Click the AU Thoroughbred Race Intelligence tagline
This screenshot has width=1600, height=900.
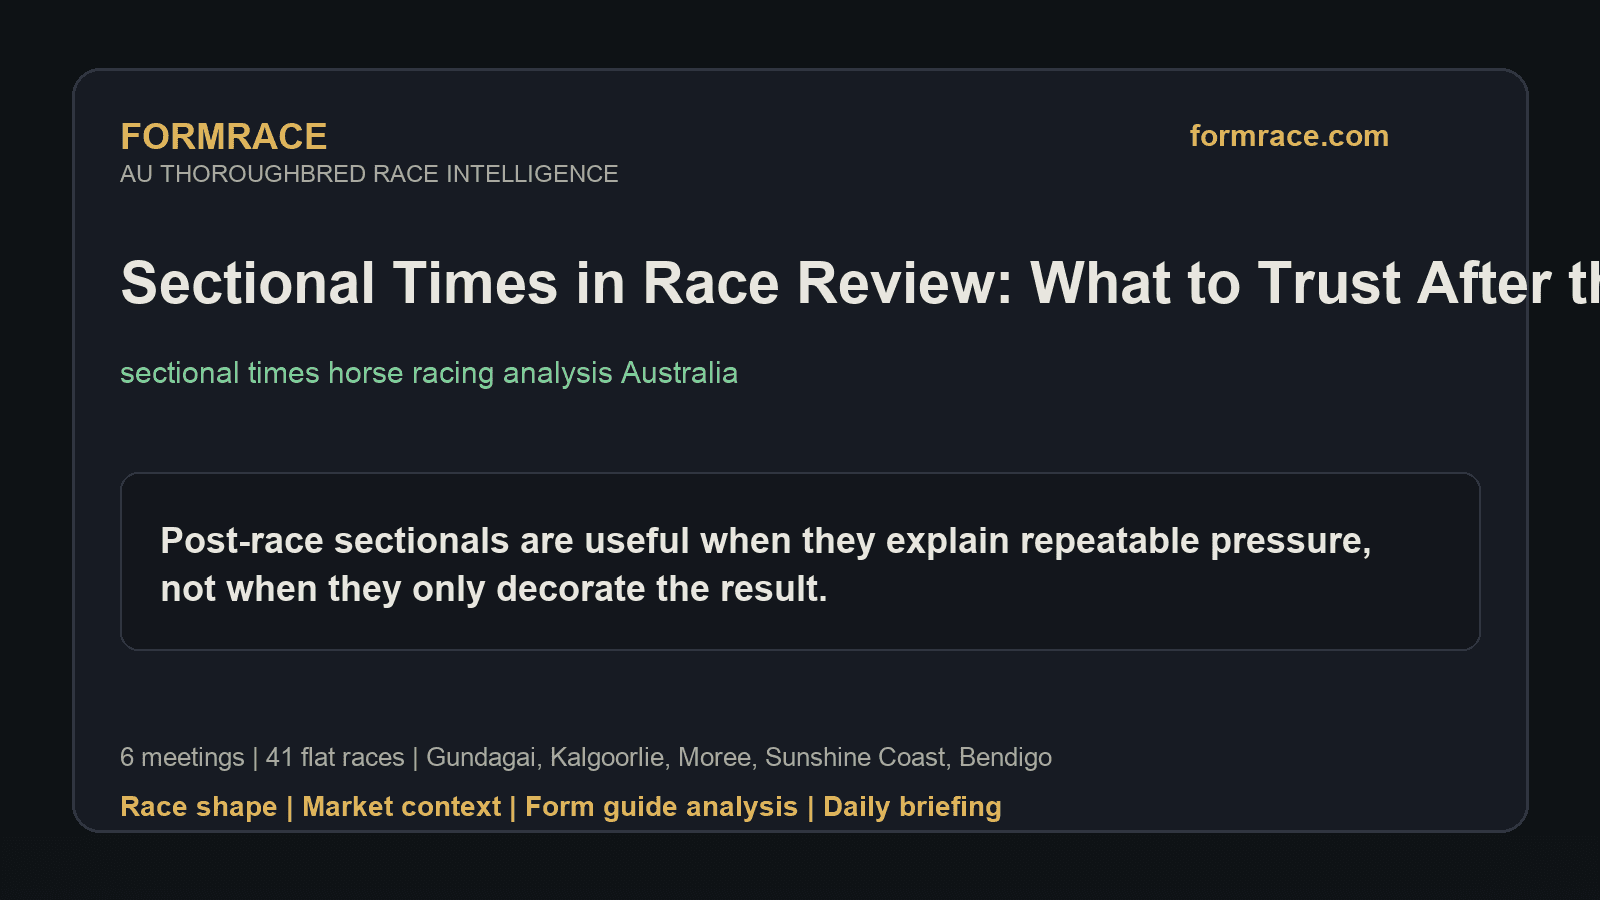[x=369, y=174]
